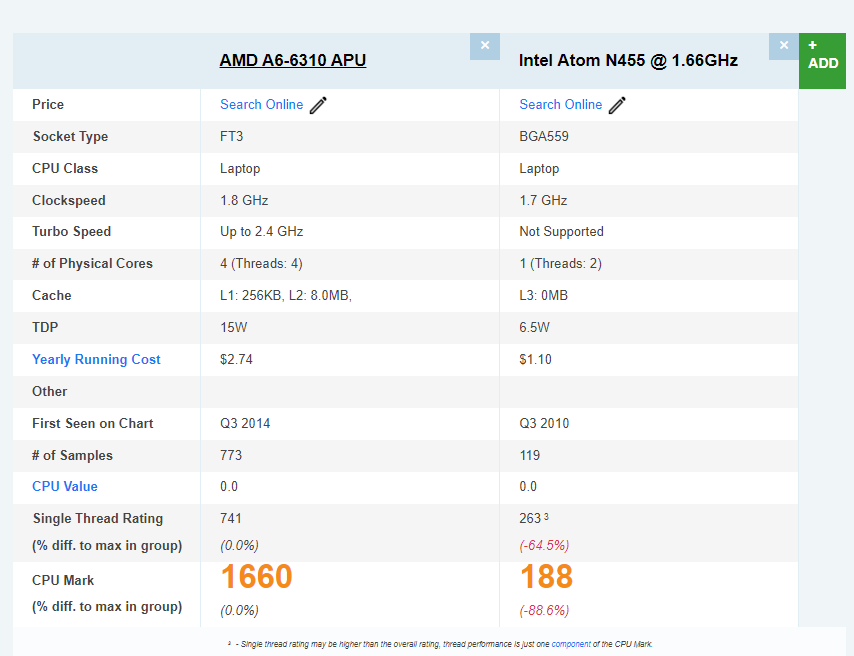854x656 pixels.
Task: Select the 'Turbo Speed' row label
Action: point(71,232)
